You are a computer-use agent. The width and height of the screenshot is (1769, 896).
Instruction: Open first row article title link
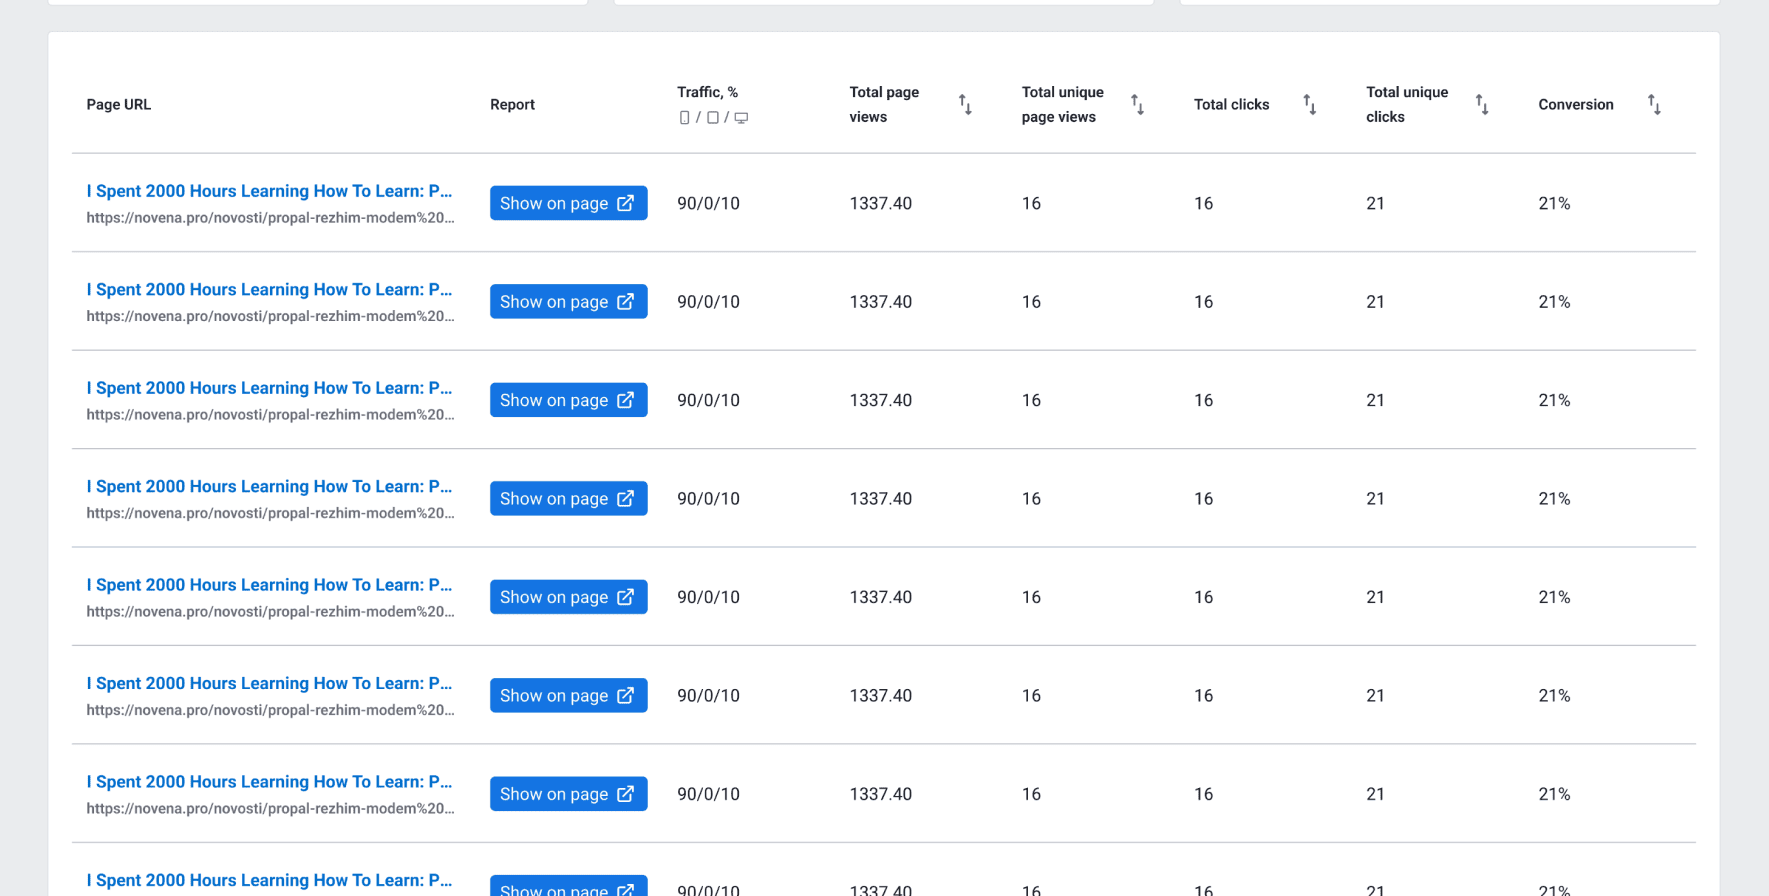269,191
